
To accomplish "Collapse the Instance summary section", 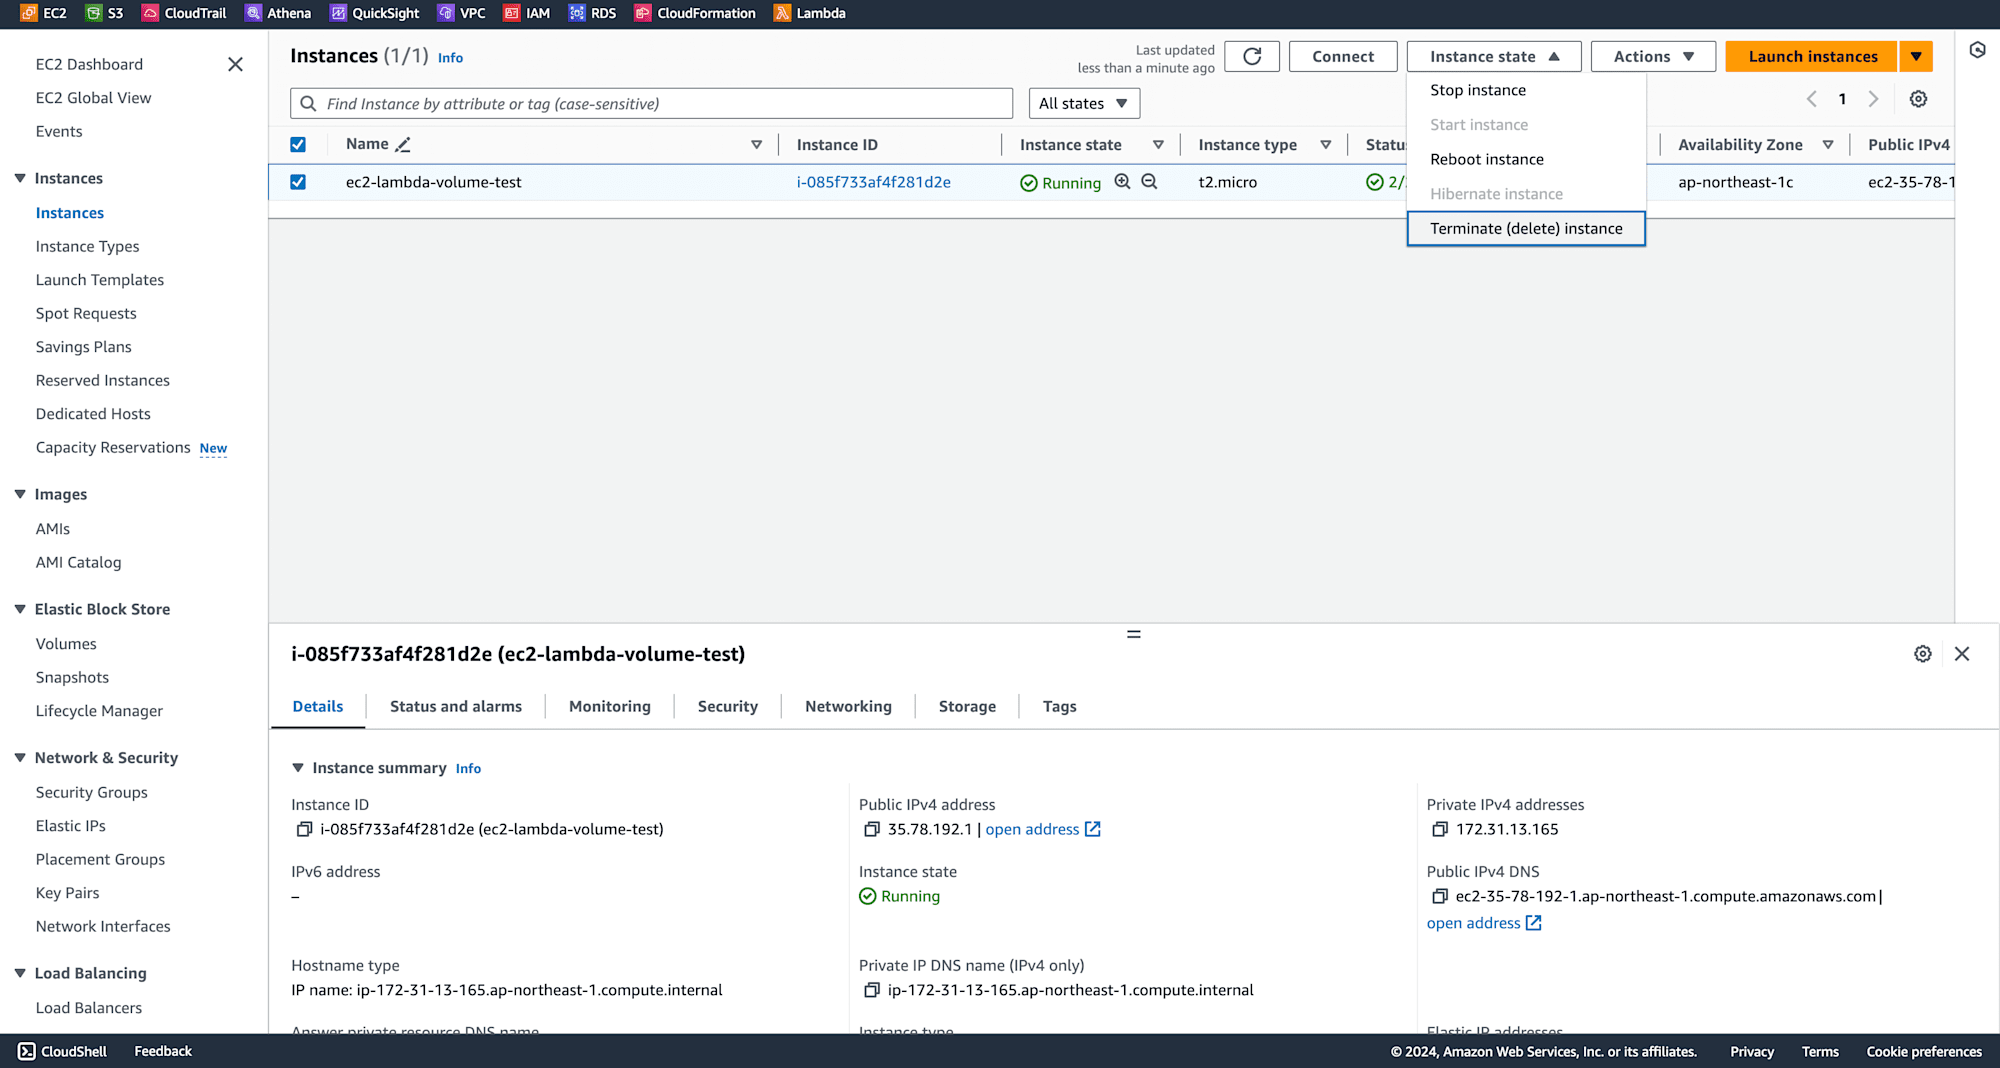I will pyautogui.click(x=298, y=768).
